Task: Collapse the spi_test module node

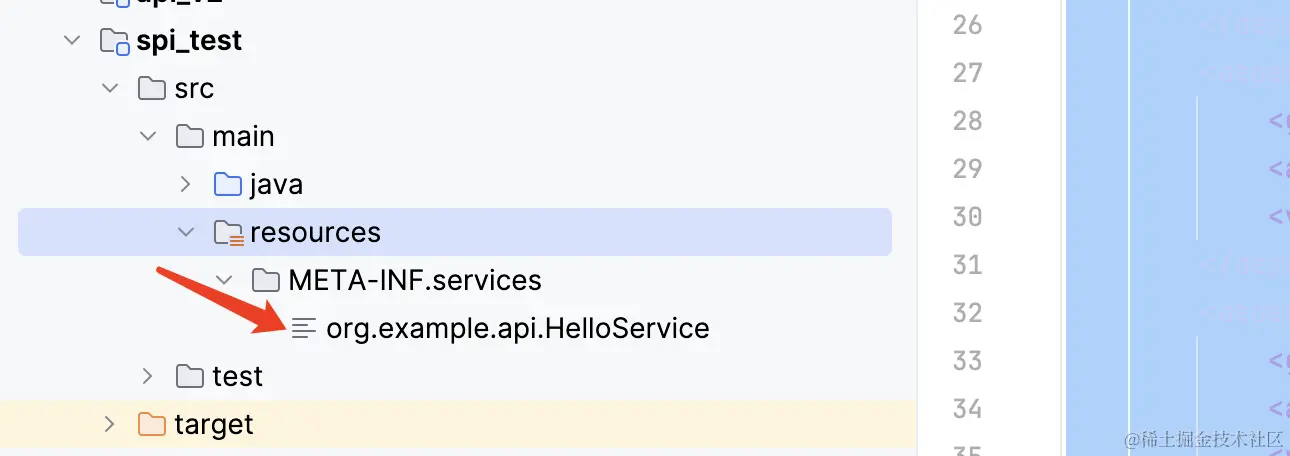Action: (71, 41)
